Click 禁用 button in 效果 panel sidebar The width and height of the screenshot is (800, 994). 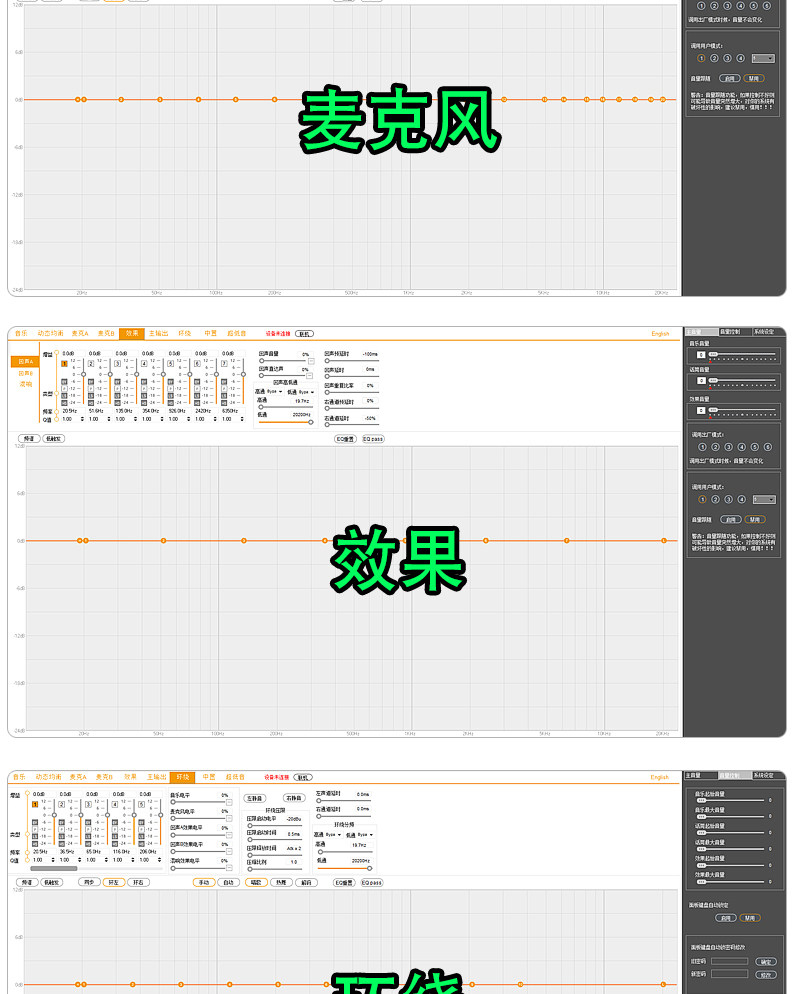coord(755,519)
